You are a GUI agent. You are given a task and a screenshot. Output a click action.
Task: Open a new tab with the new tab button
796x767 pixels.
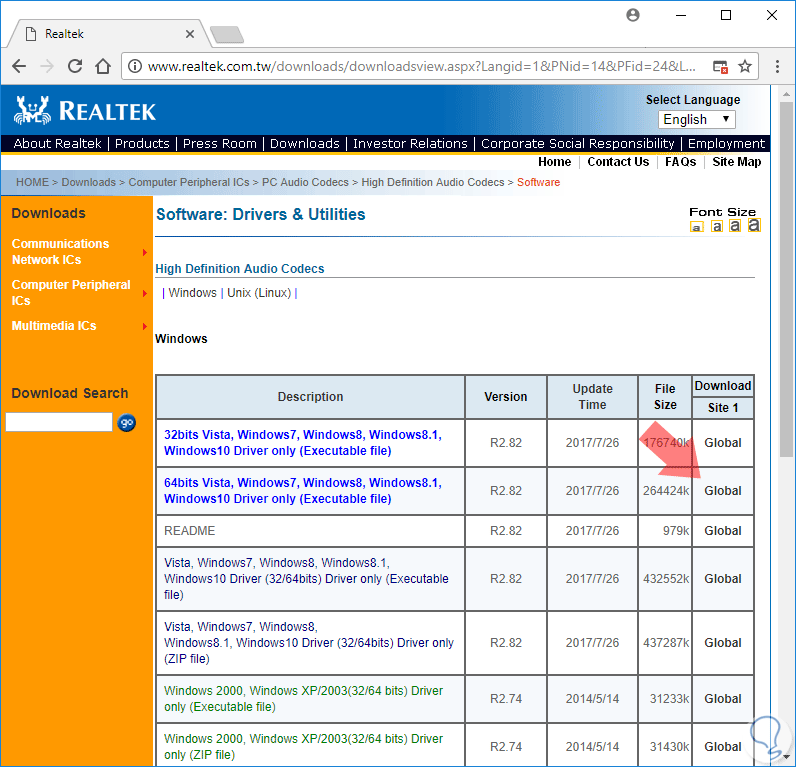pos(227,35)
